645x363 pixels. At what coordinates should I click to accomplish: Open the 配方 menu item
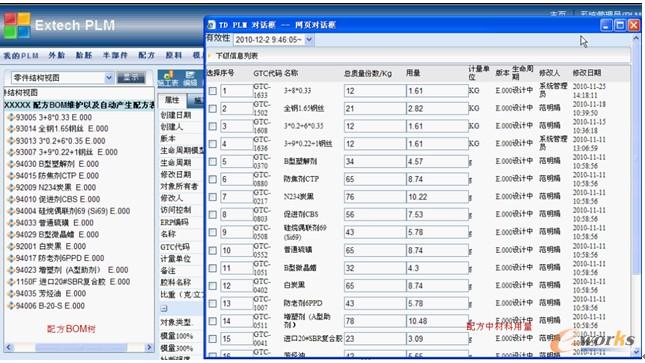pyautogui.click(x=146, y=55)
